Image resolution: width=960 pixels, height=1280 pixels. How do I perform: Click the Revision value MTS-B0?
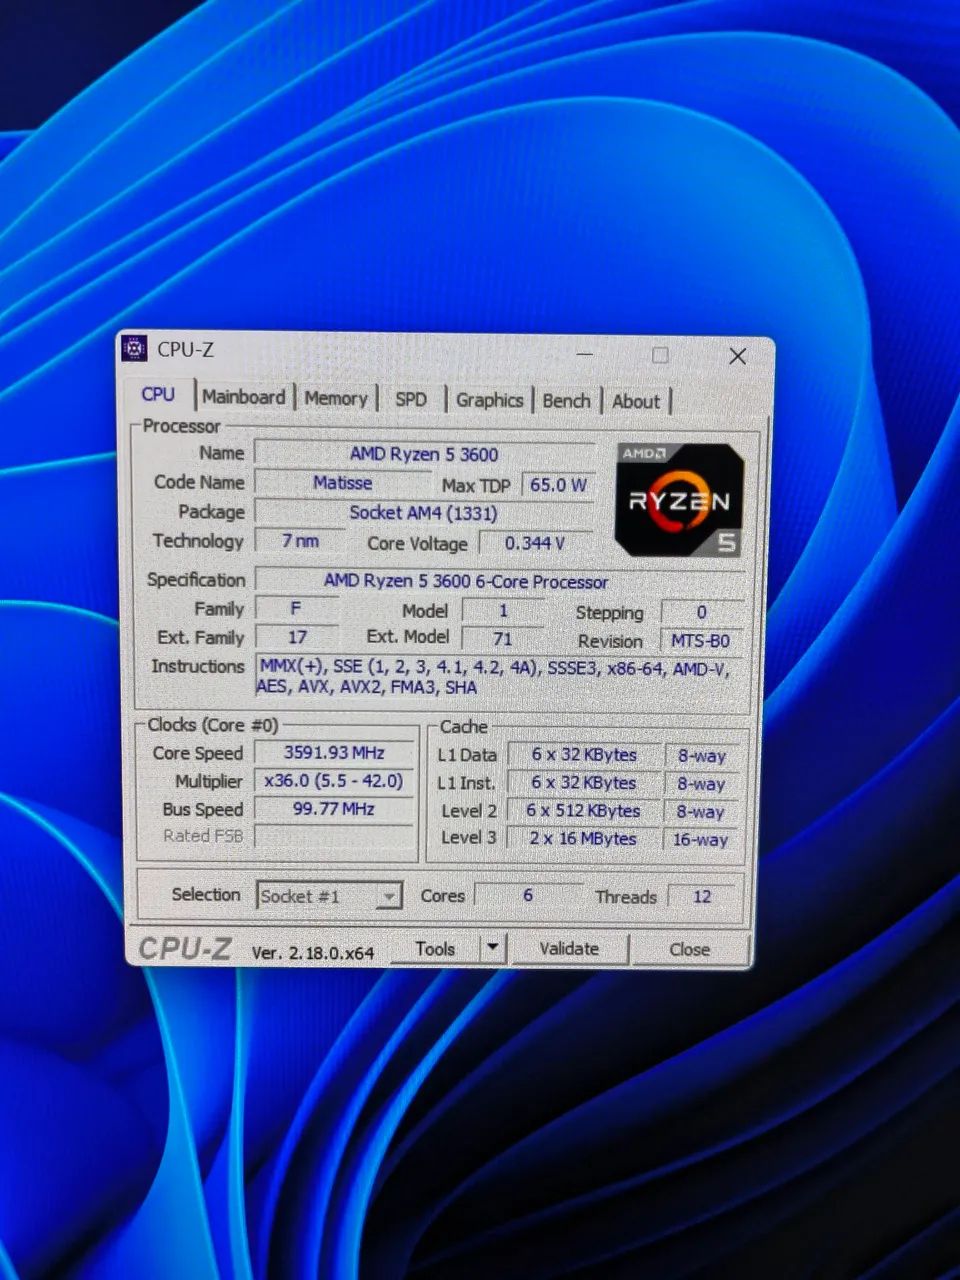coord(701,641)
